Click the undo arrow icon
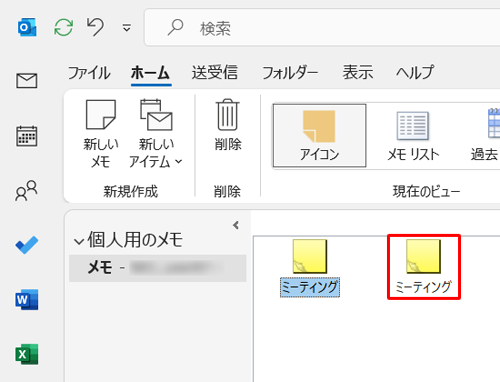Viewport: 500px width, 382px height. pos(95,27)
